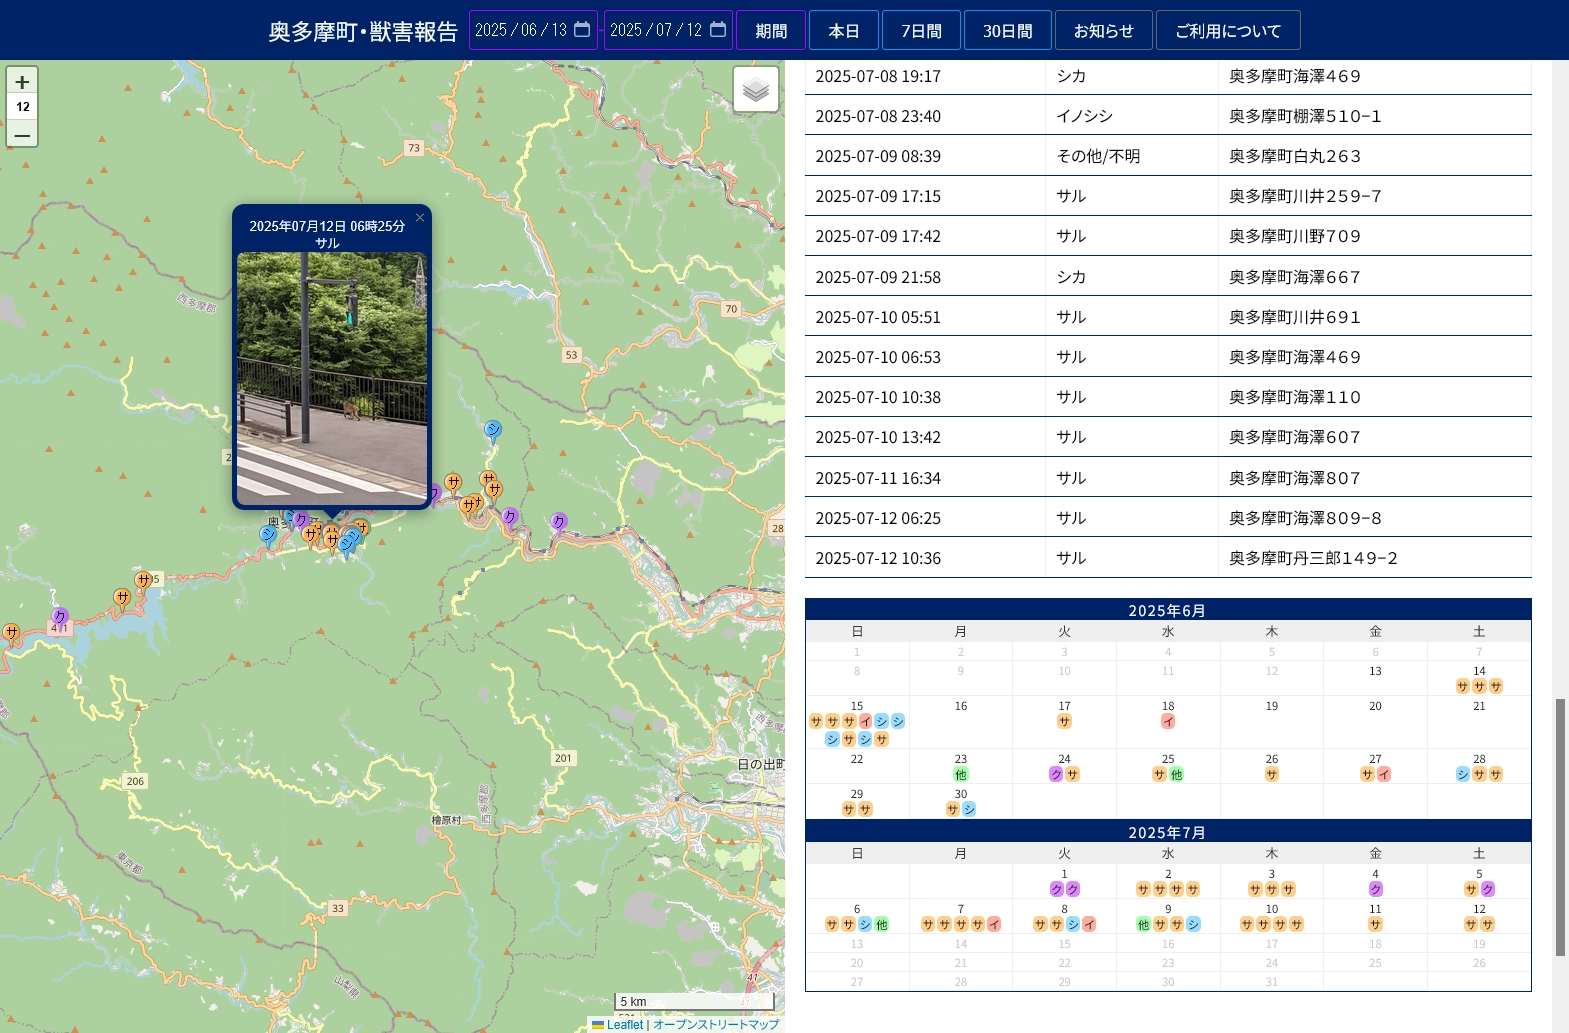Image resolution: width=1569 pixels, height=1033 pixels.
Task: Open the map layers control
Action: tap(756, 90)
